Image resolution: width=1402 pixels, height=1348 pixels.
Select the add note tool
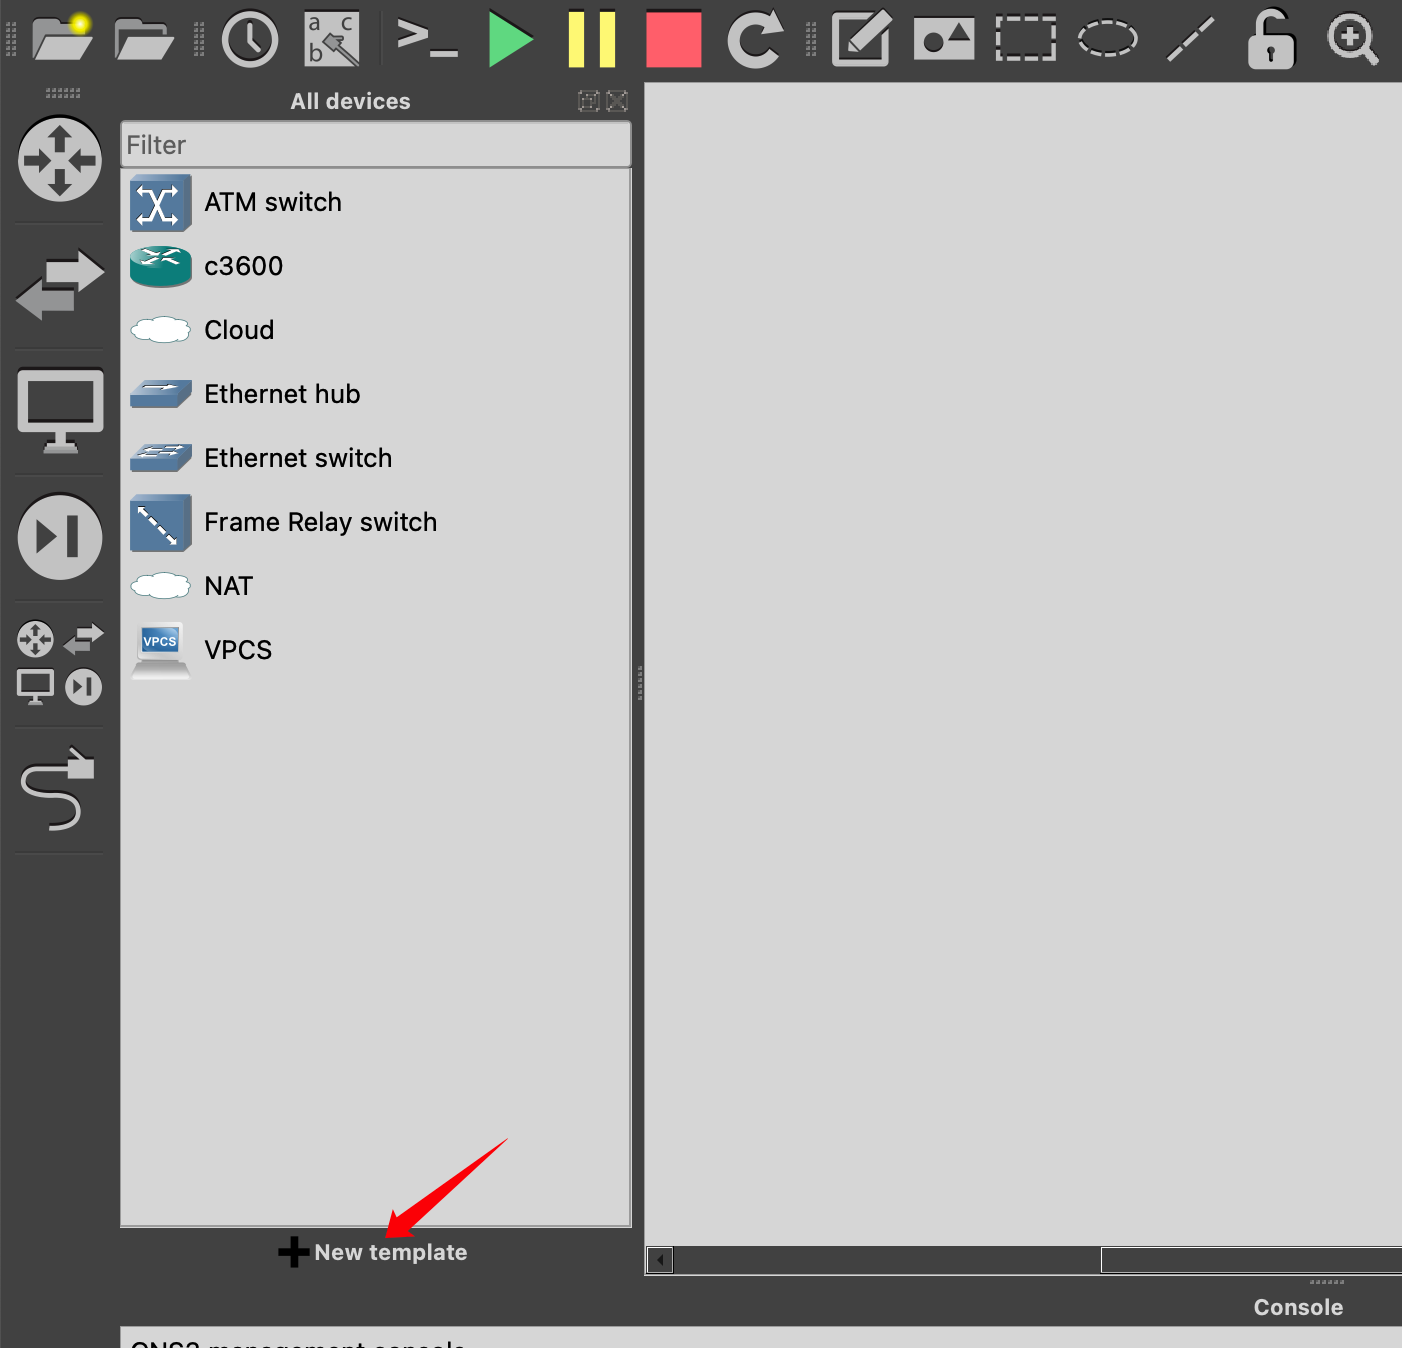tap(861, 40)
